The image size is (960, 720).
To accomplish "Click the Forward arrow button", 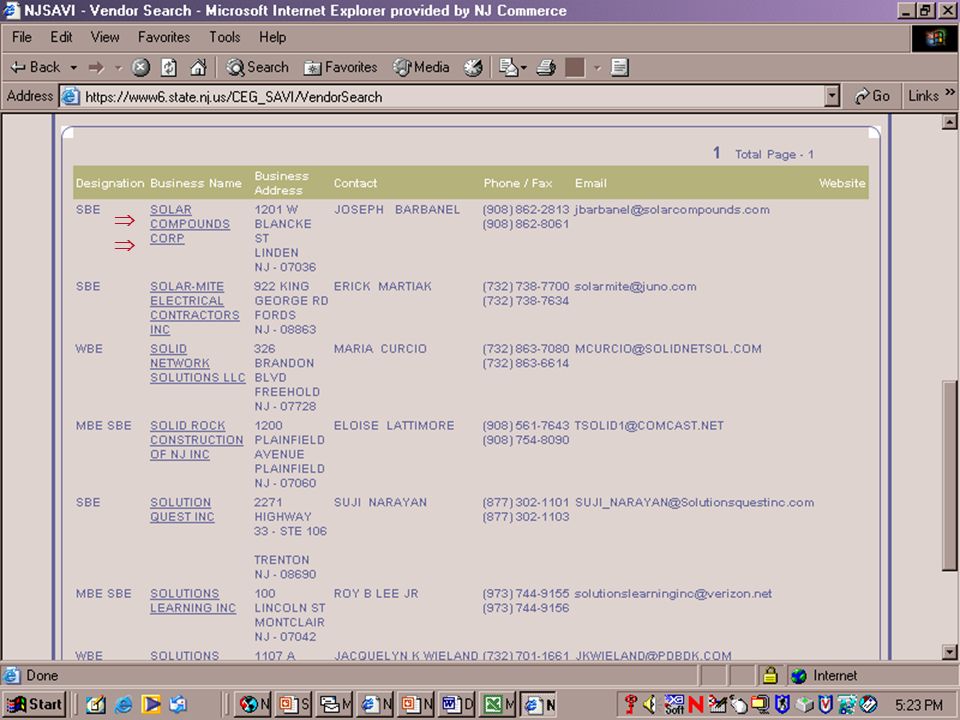I will [96, 67].
